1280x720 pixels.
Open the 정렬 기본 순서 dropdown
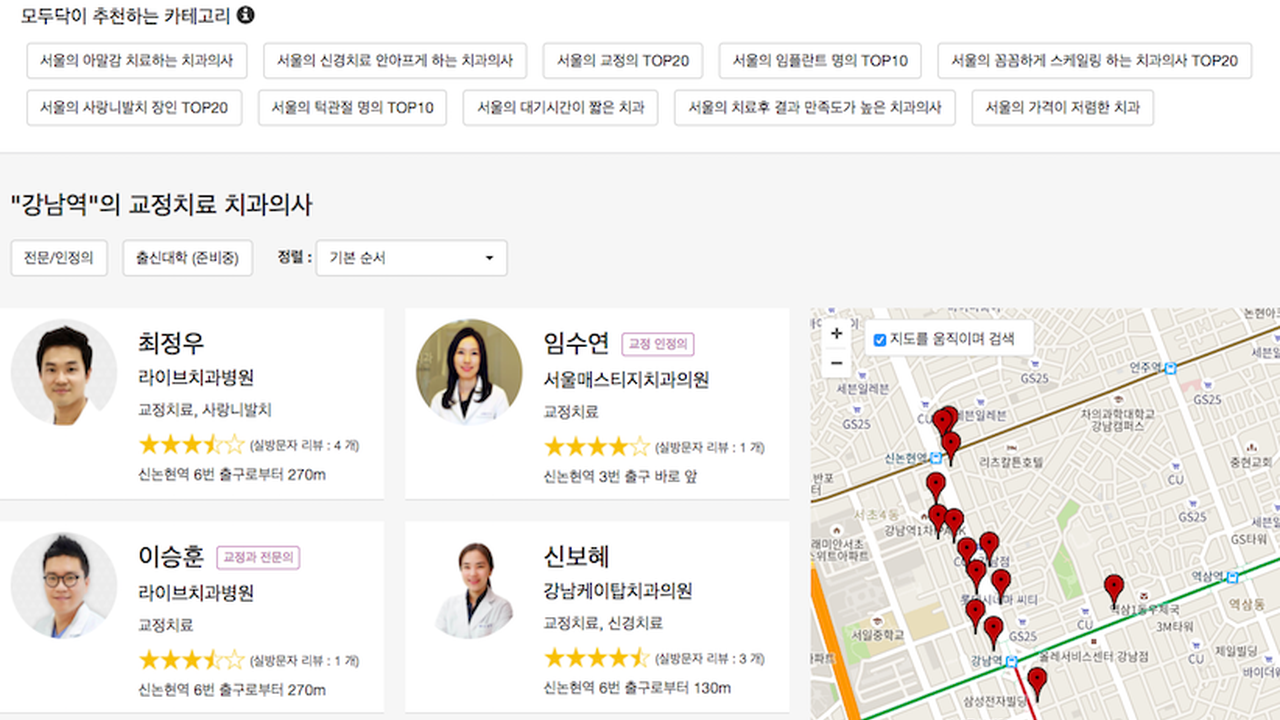[411, 258]
